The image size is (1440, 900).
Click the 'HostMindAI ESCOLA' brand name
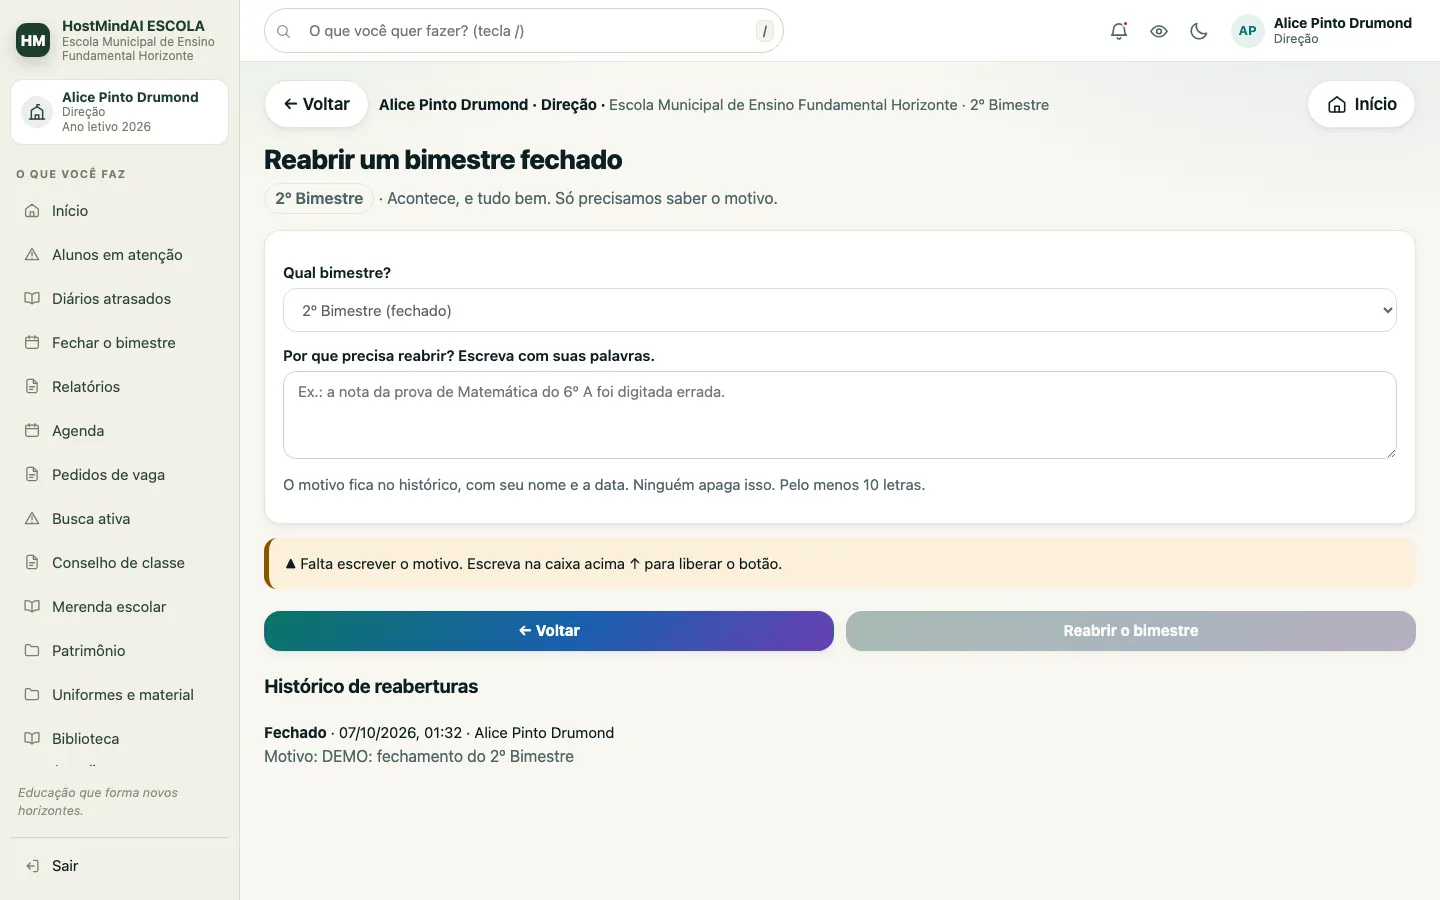[x=133, y=26]
